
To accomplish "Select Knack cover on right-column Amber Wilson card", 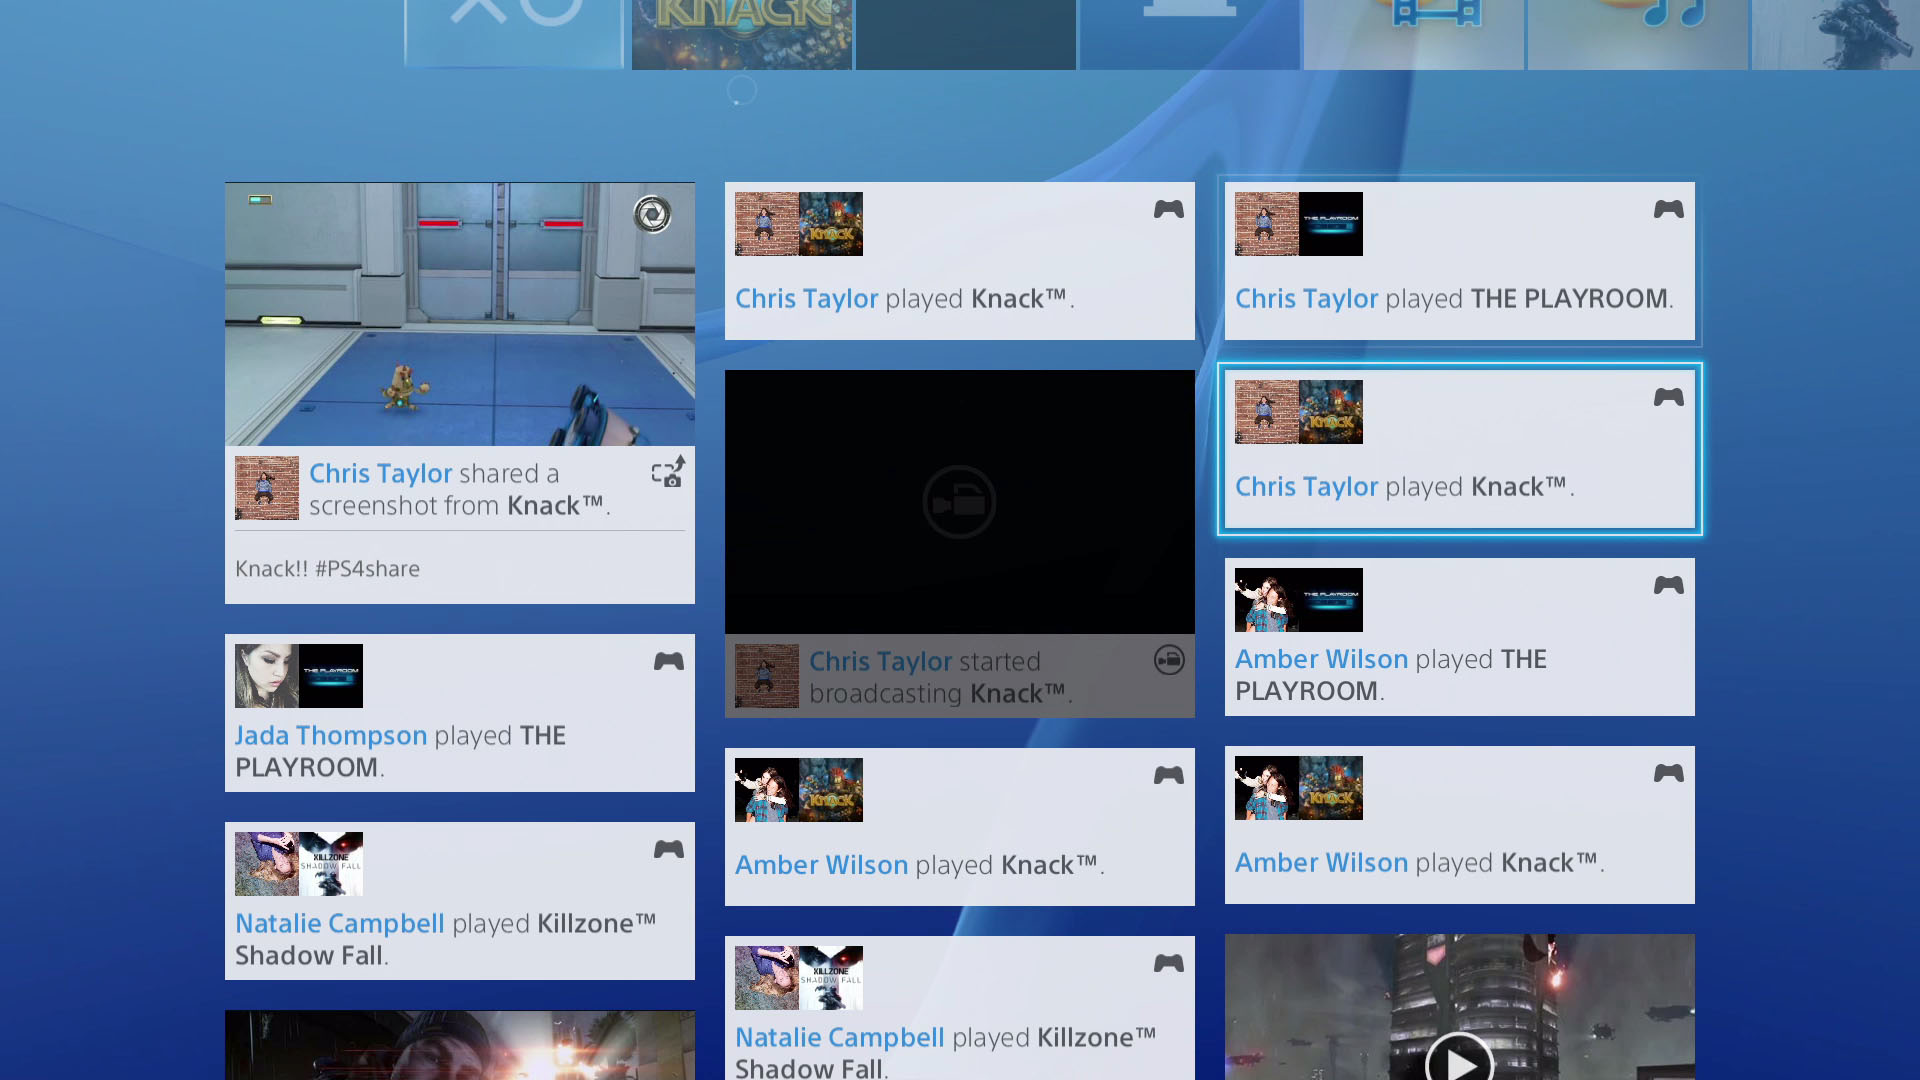I will tap(1331, 788).
